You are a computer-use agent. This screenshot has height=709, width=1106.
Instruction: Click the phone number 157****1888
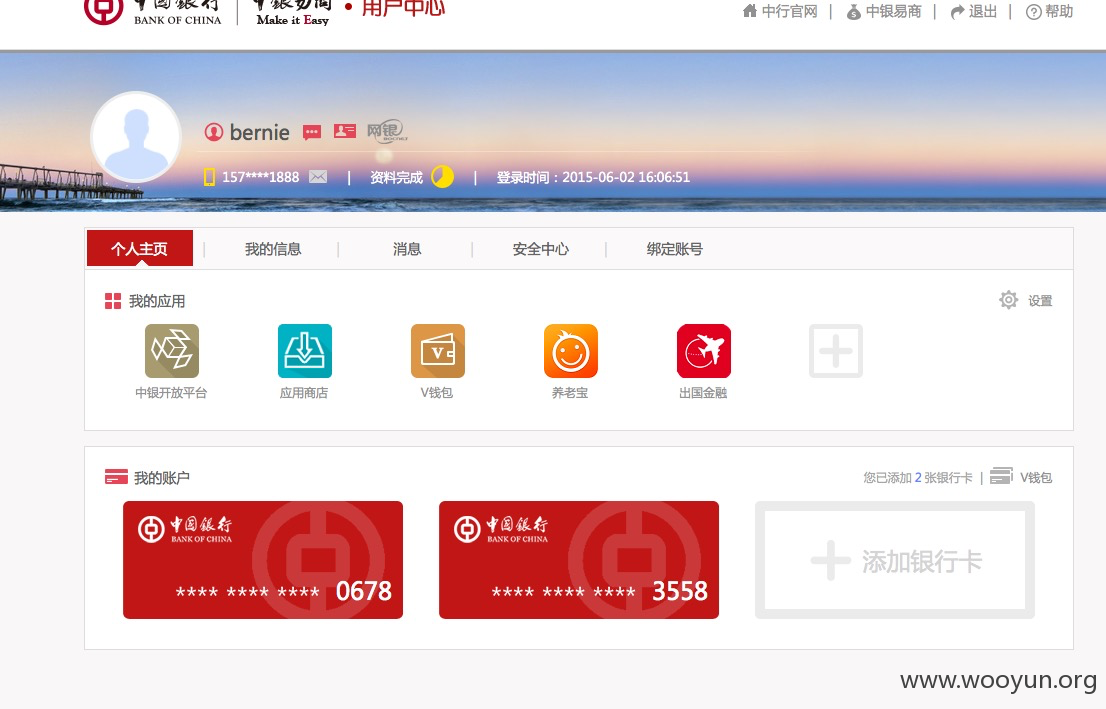point(261,177)
